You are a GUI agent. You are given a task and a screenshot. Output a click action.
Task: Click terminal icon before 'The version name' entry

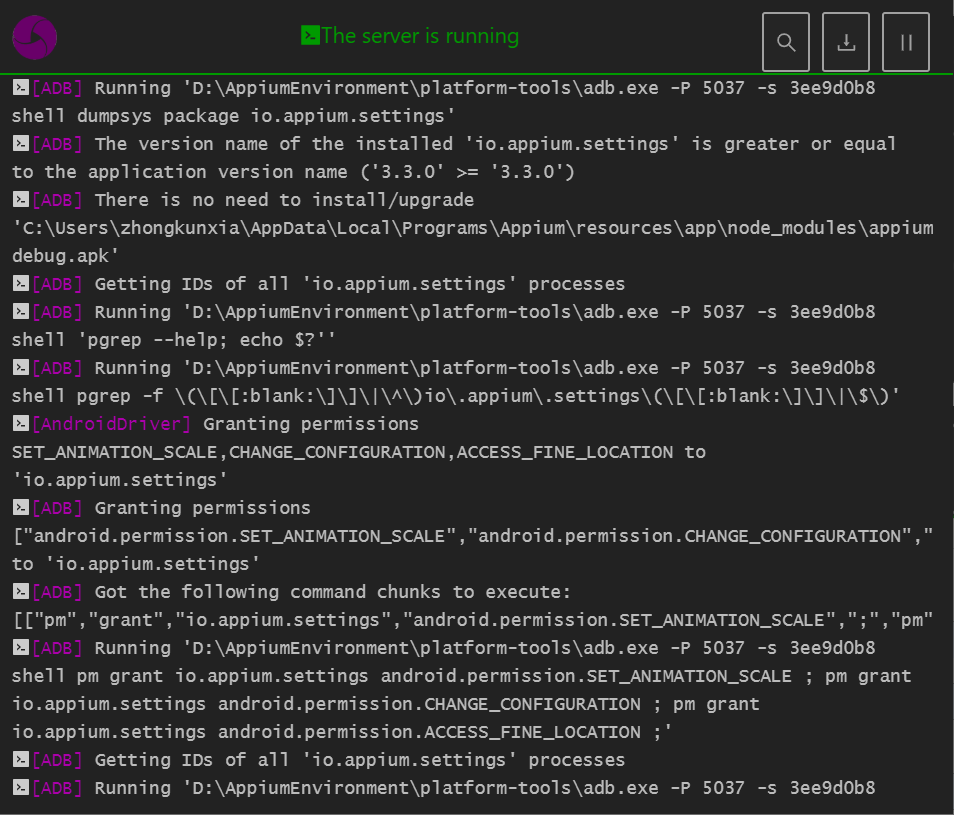[20, 144]
